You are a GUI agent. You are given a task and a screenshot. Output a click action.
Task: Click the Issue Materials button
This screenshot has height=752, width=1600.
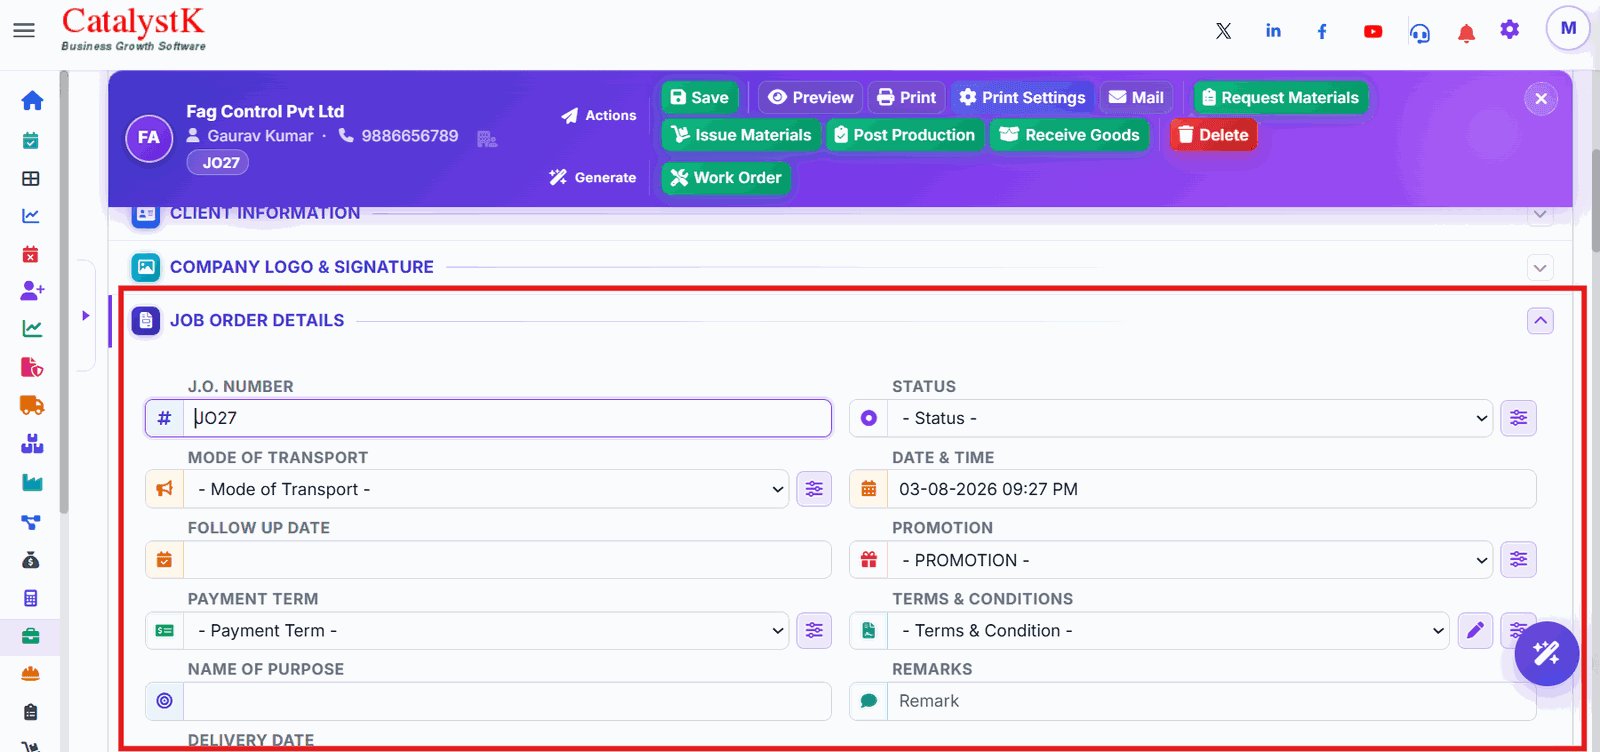[x=741, y=135]
